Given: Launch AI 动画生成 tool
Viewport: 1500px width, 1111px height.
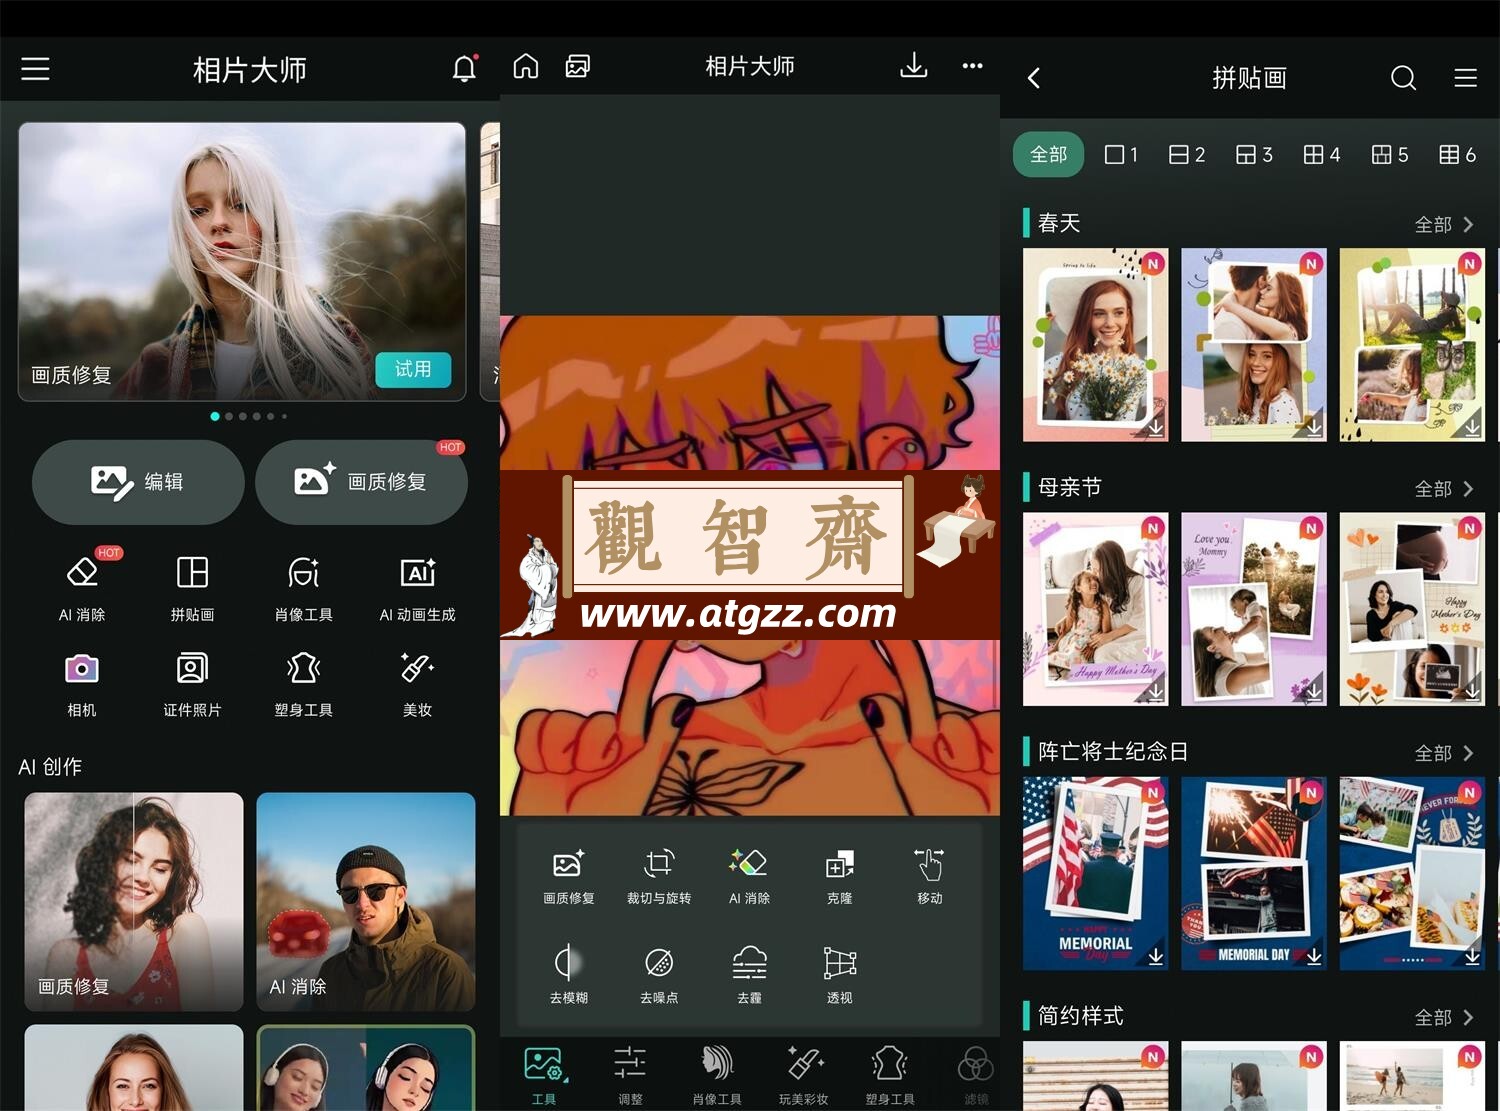Looking at the screenshot, I should click(x=417, y=586).
